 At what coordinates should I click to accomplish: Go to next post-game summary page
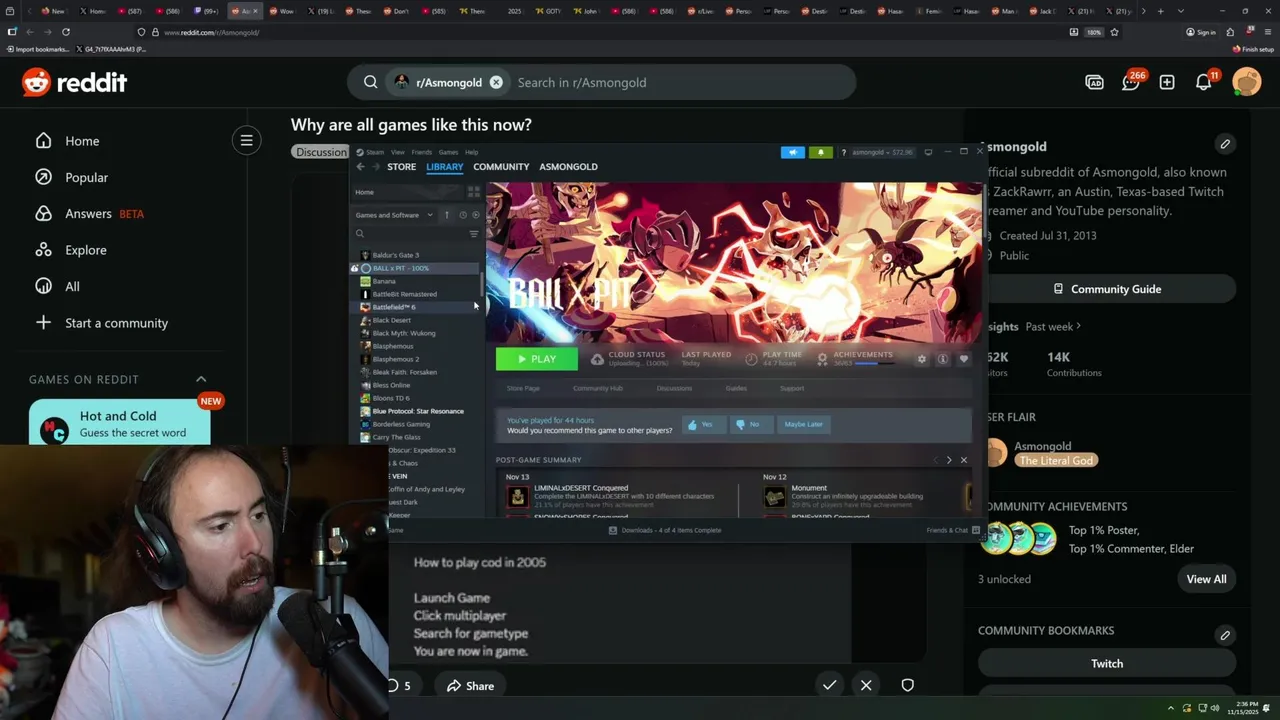click(x=949, y=460)
